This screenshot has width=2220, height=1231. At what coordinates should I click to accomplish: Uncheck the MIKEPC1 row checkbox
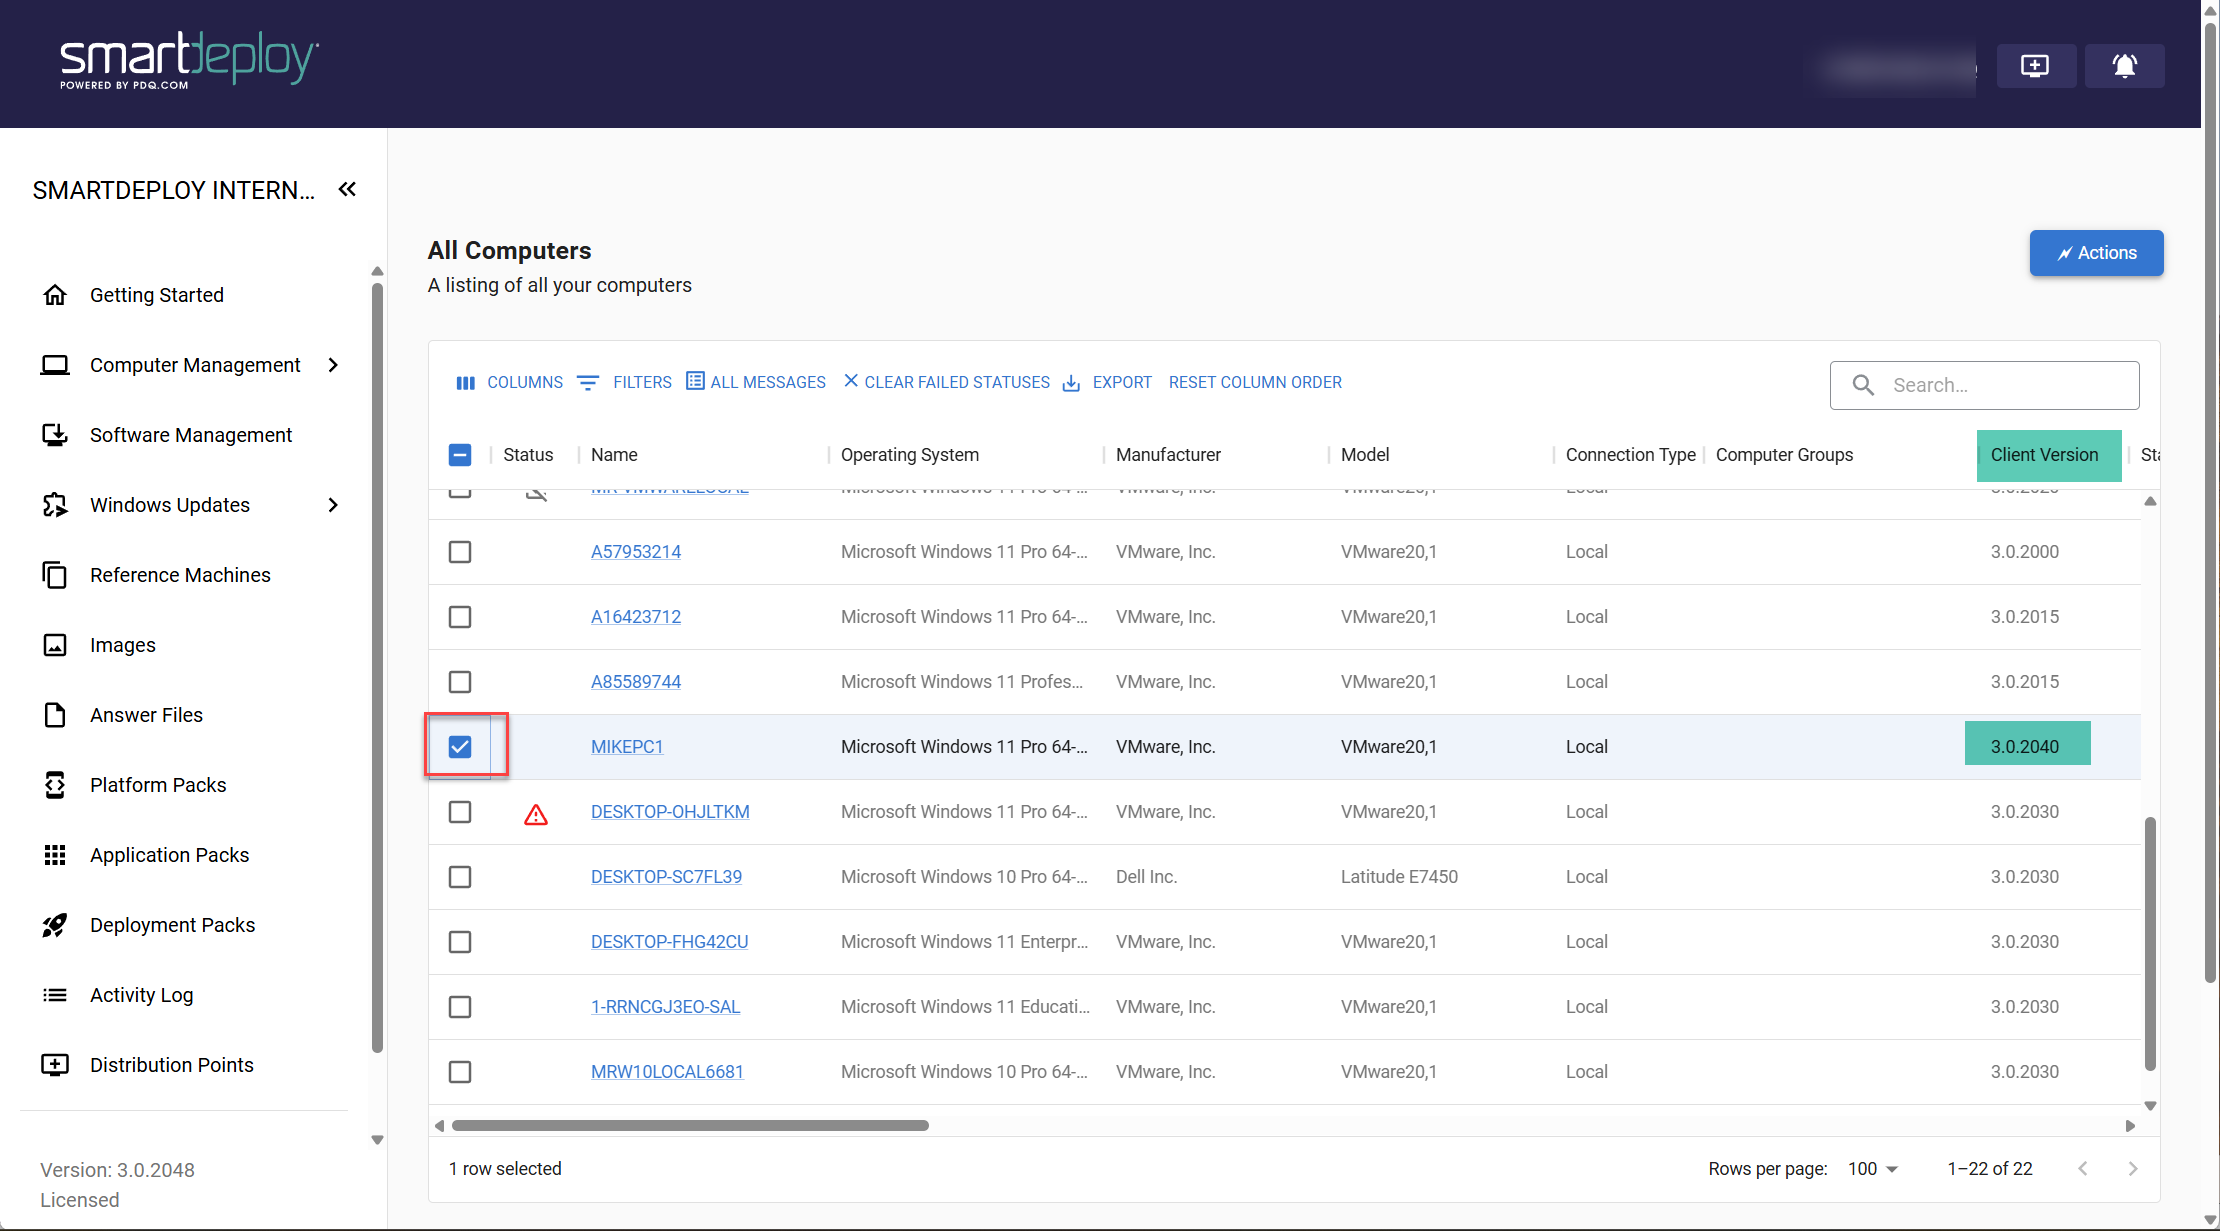pos(460,747)
